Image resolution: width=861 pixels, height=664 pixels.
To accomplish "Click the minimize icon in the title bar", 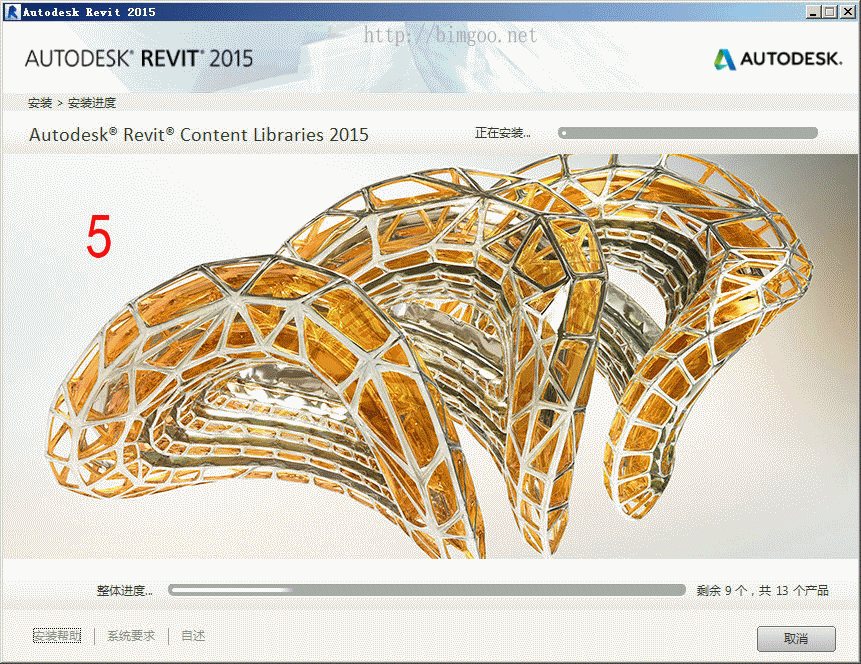I will [815, 11].
